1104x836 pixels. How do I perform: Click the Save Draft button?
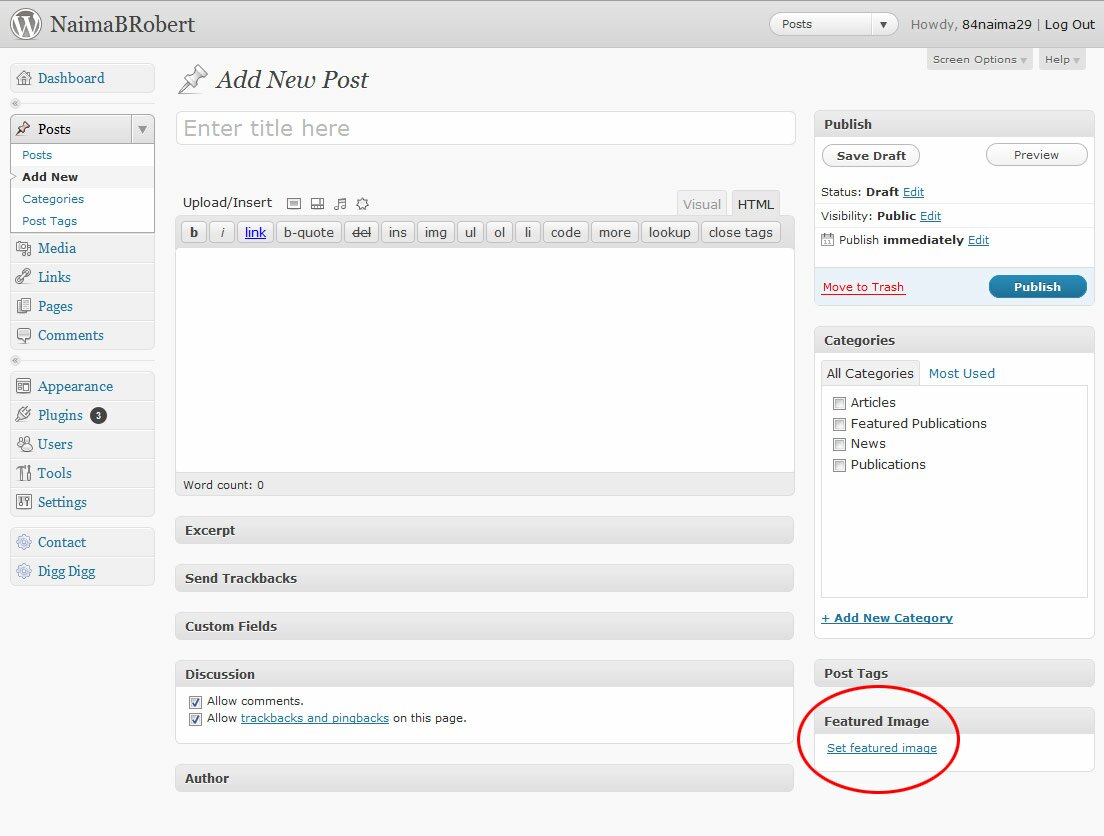click(871, 156)
